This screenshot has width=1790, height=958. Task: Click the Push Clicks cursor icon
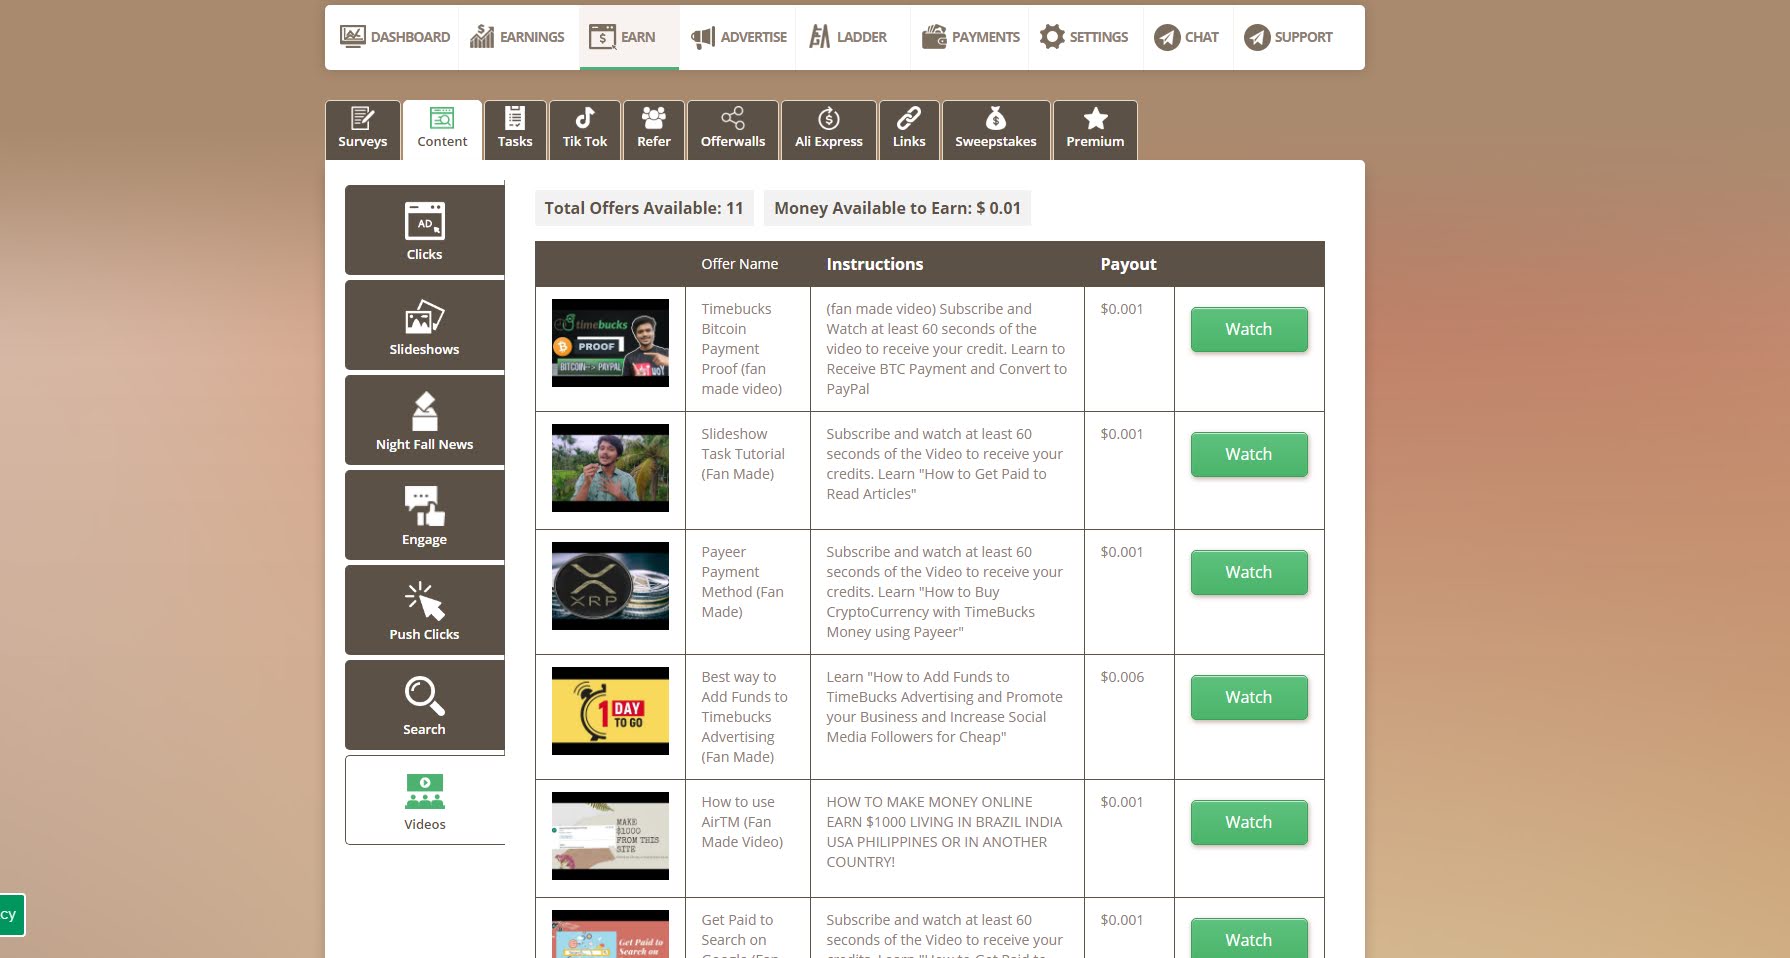425,601
